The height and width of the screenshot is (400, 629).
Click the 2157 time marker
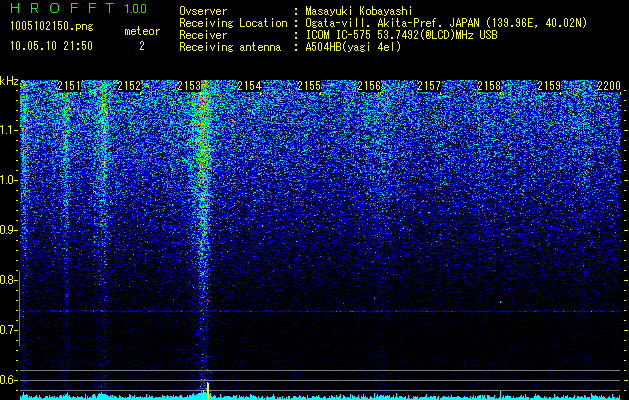click(429, 86)
